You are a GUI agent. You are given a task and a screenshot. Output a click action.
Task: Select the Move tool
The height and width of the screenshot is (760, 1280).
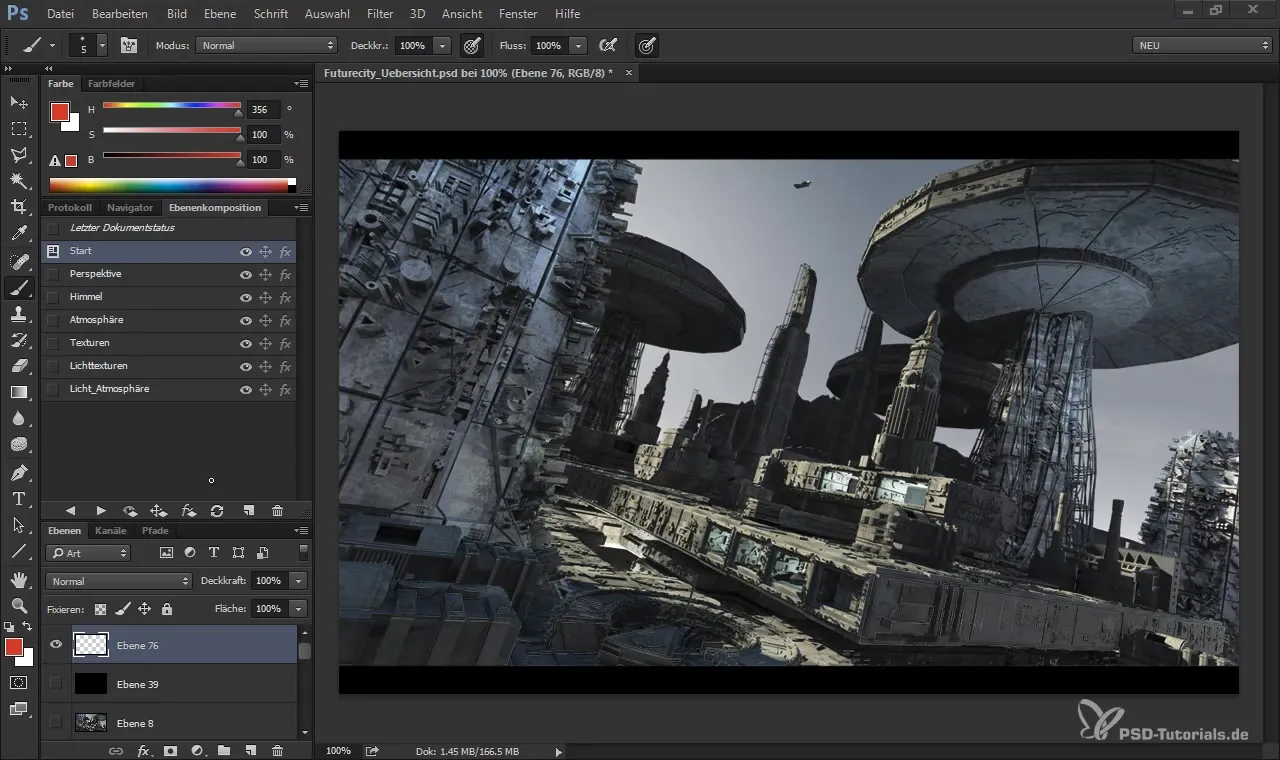[x=19, y=103]
